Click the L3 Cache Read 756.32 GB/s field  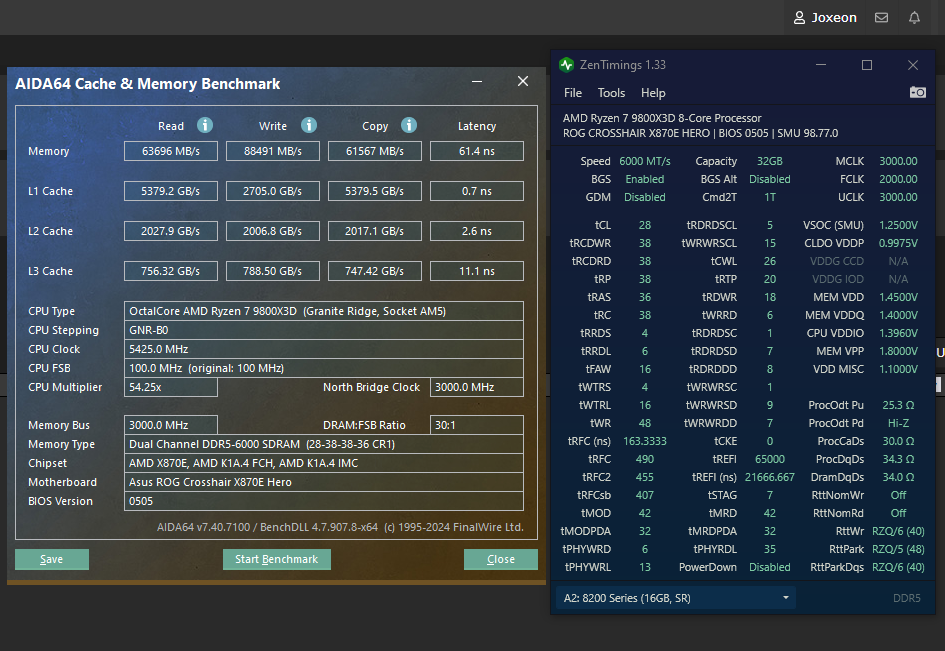click(171, 271)
